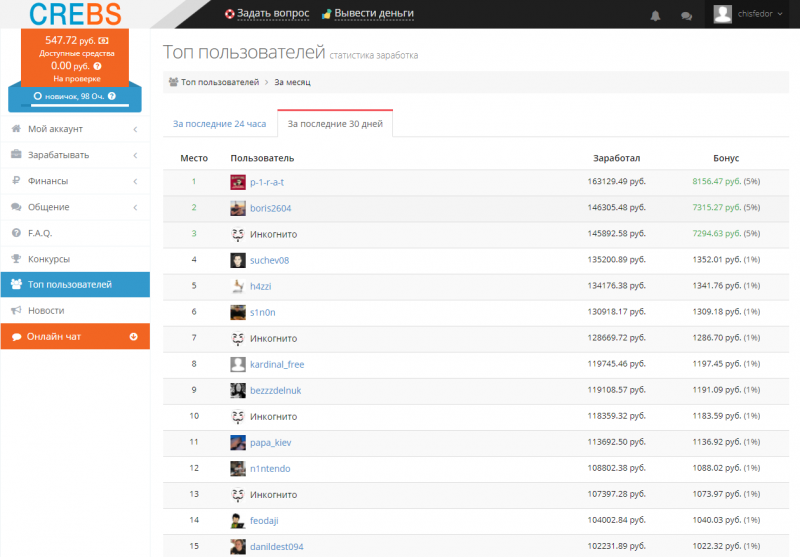Open user kardinal_free profile
Image resolution: width=800 pixels, height=557 pixels.
277,364
